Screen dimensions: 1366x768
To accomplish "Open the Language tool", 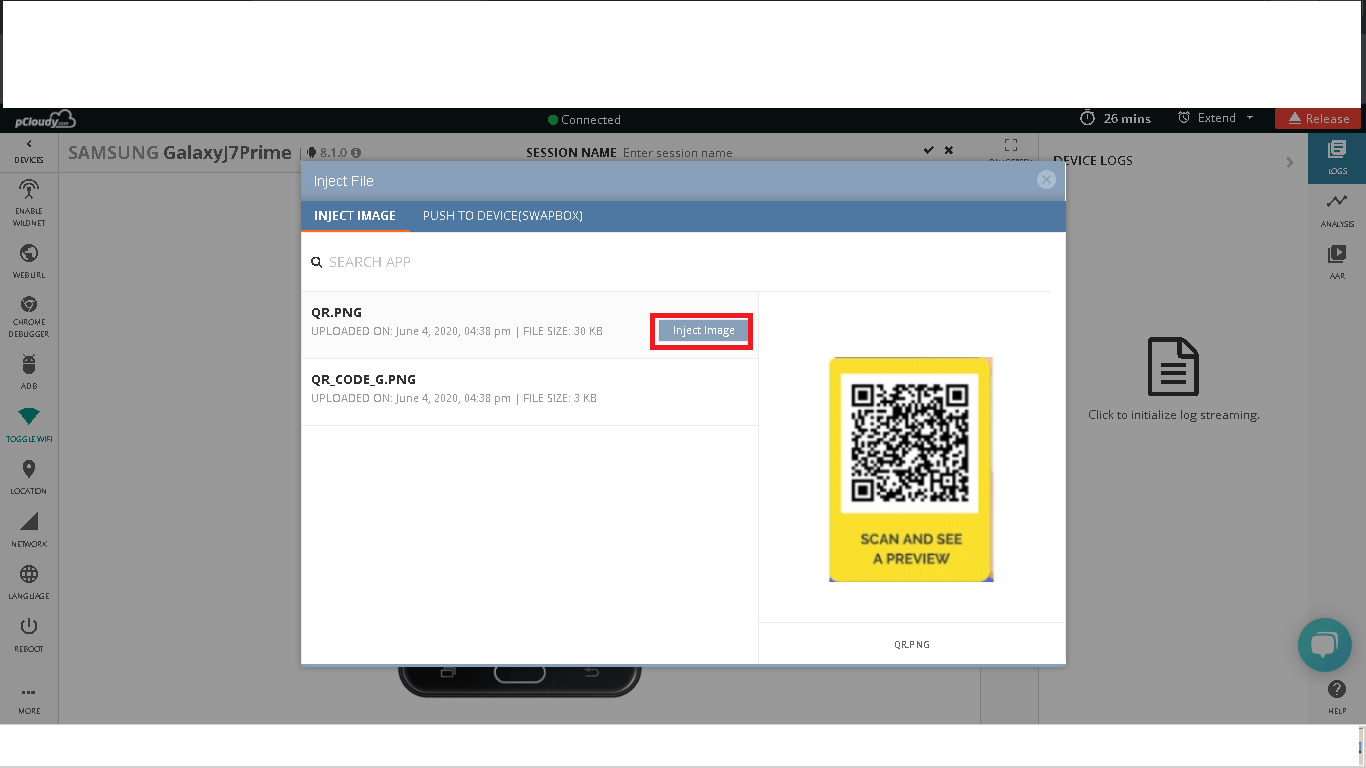I will (29, 582).
